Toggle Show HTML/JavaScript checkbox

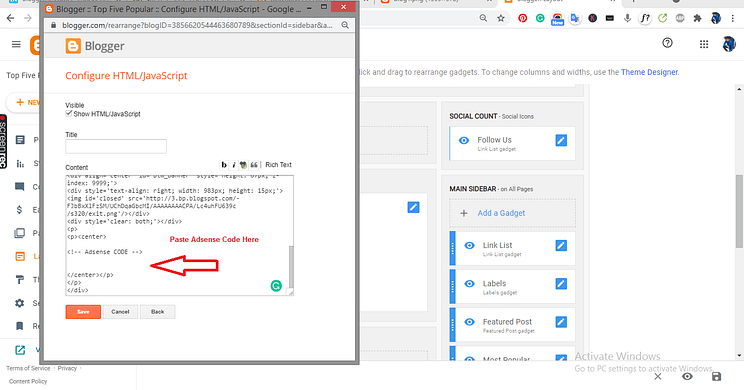[69, 113]
